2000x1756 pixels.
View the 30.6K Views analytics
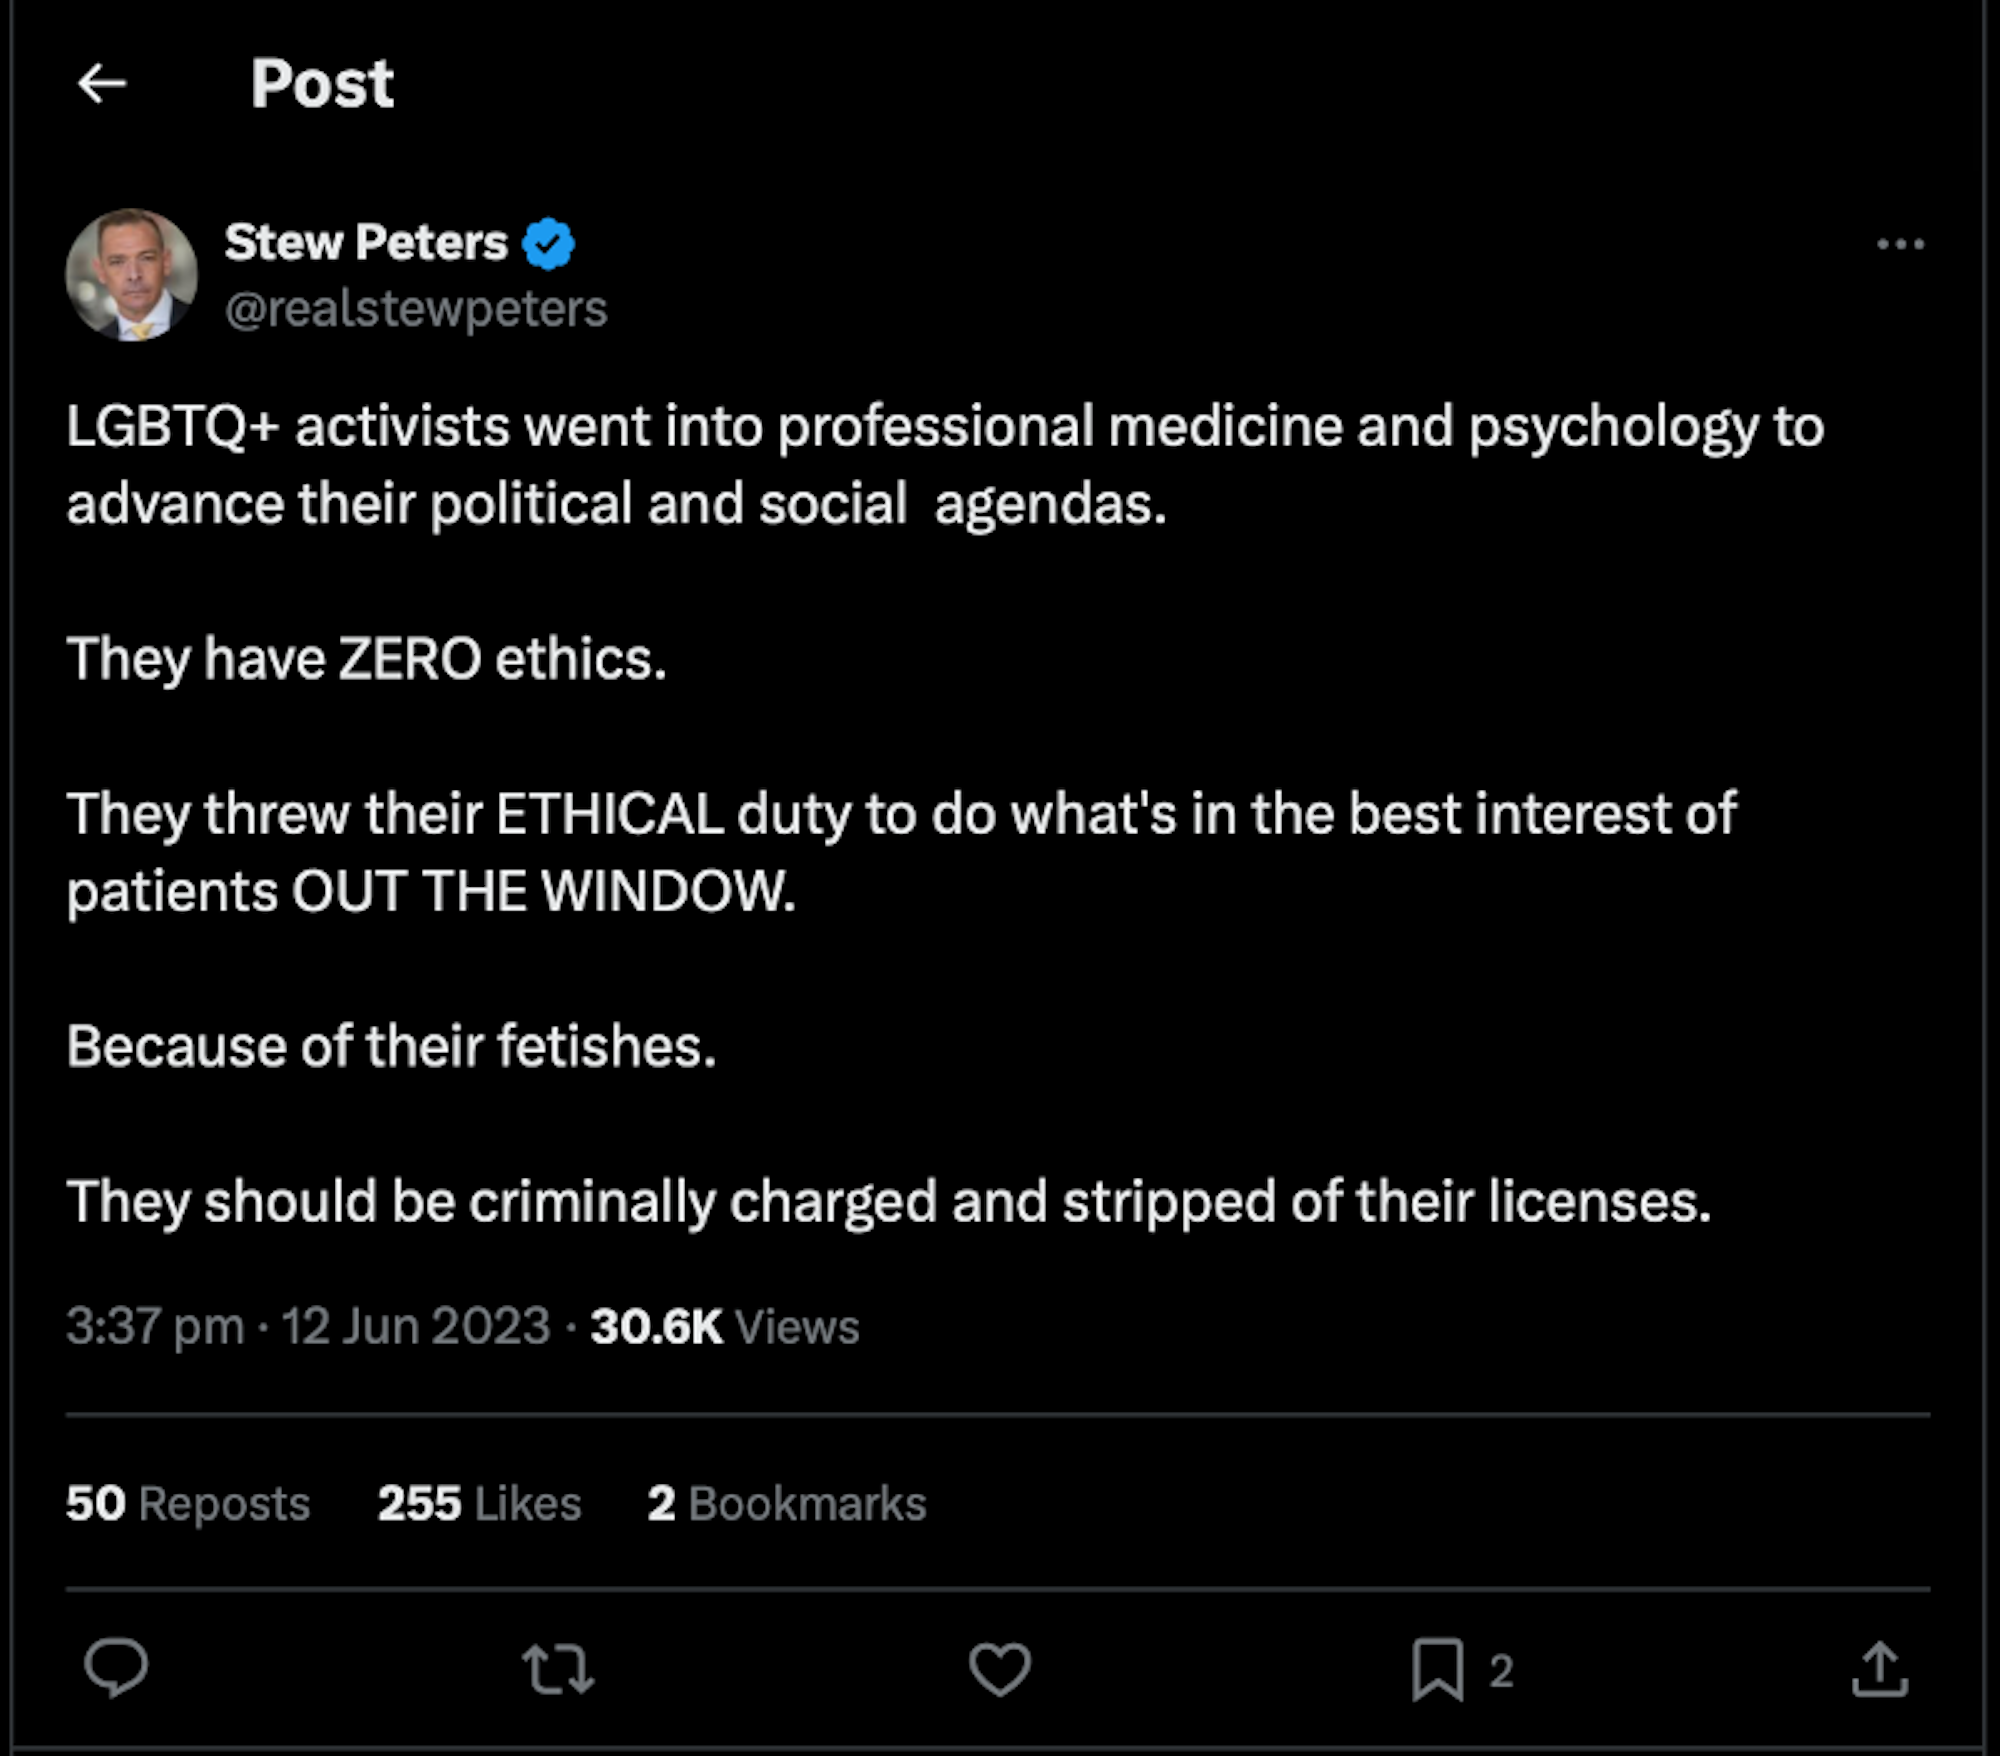724,1327
